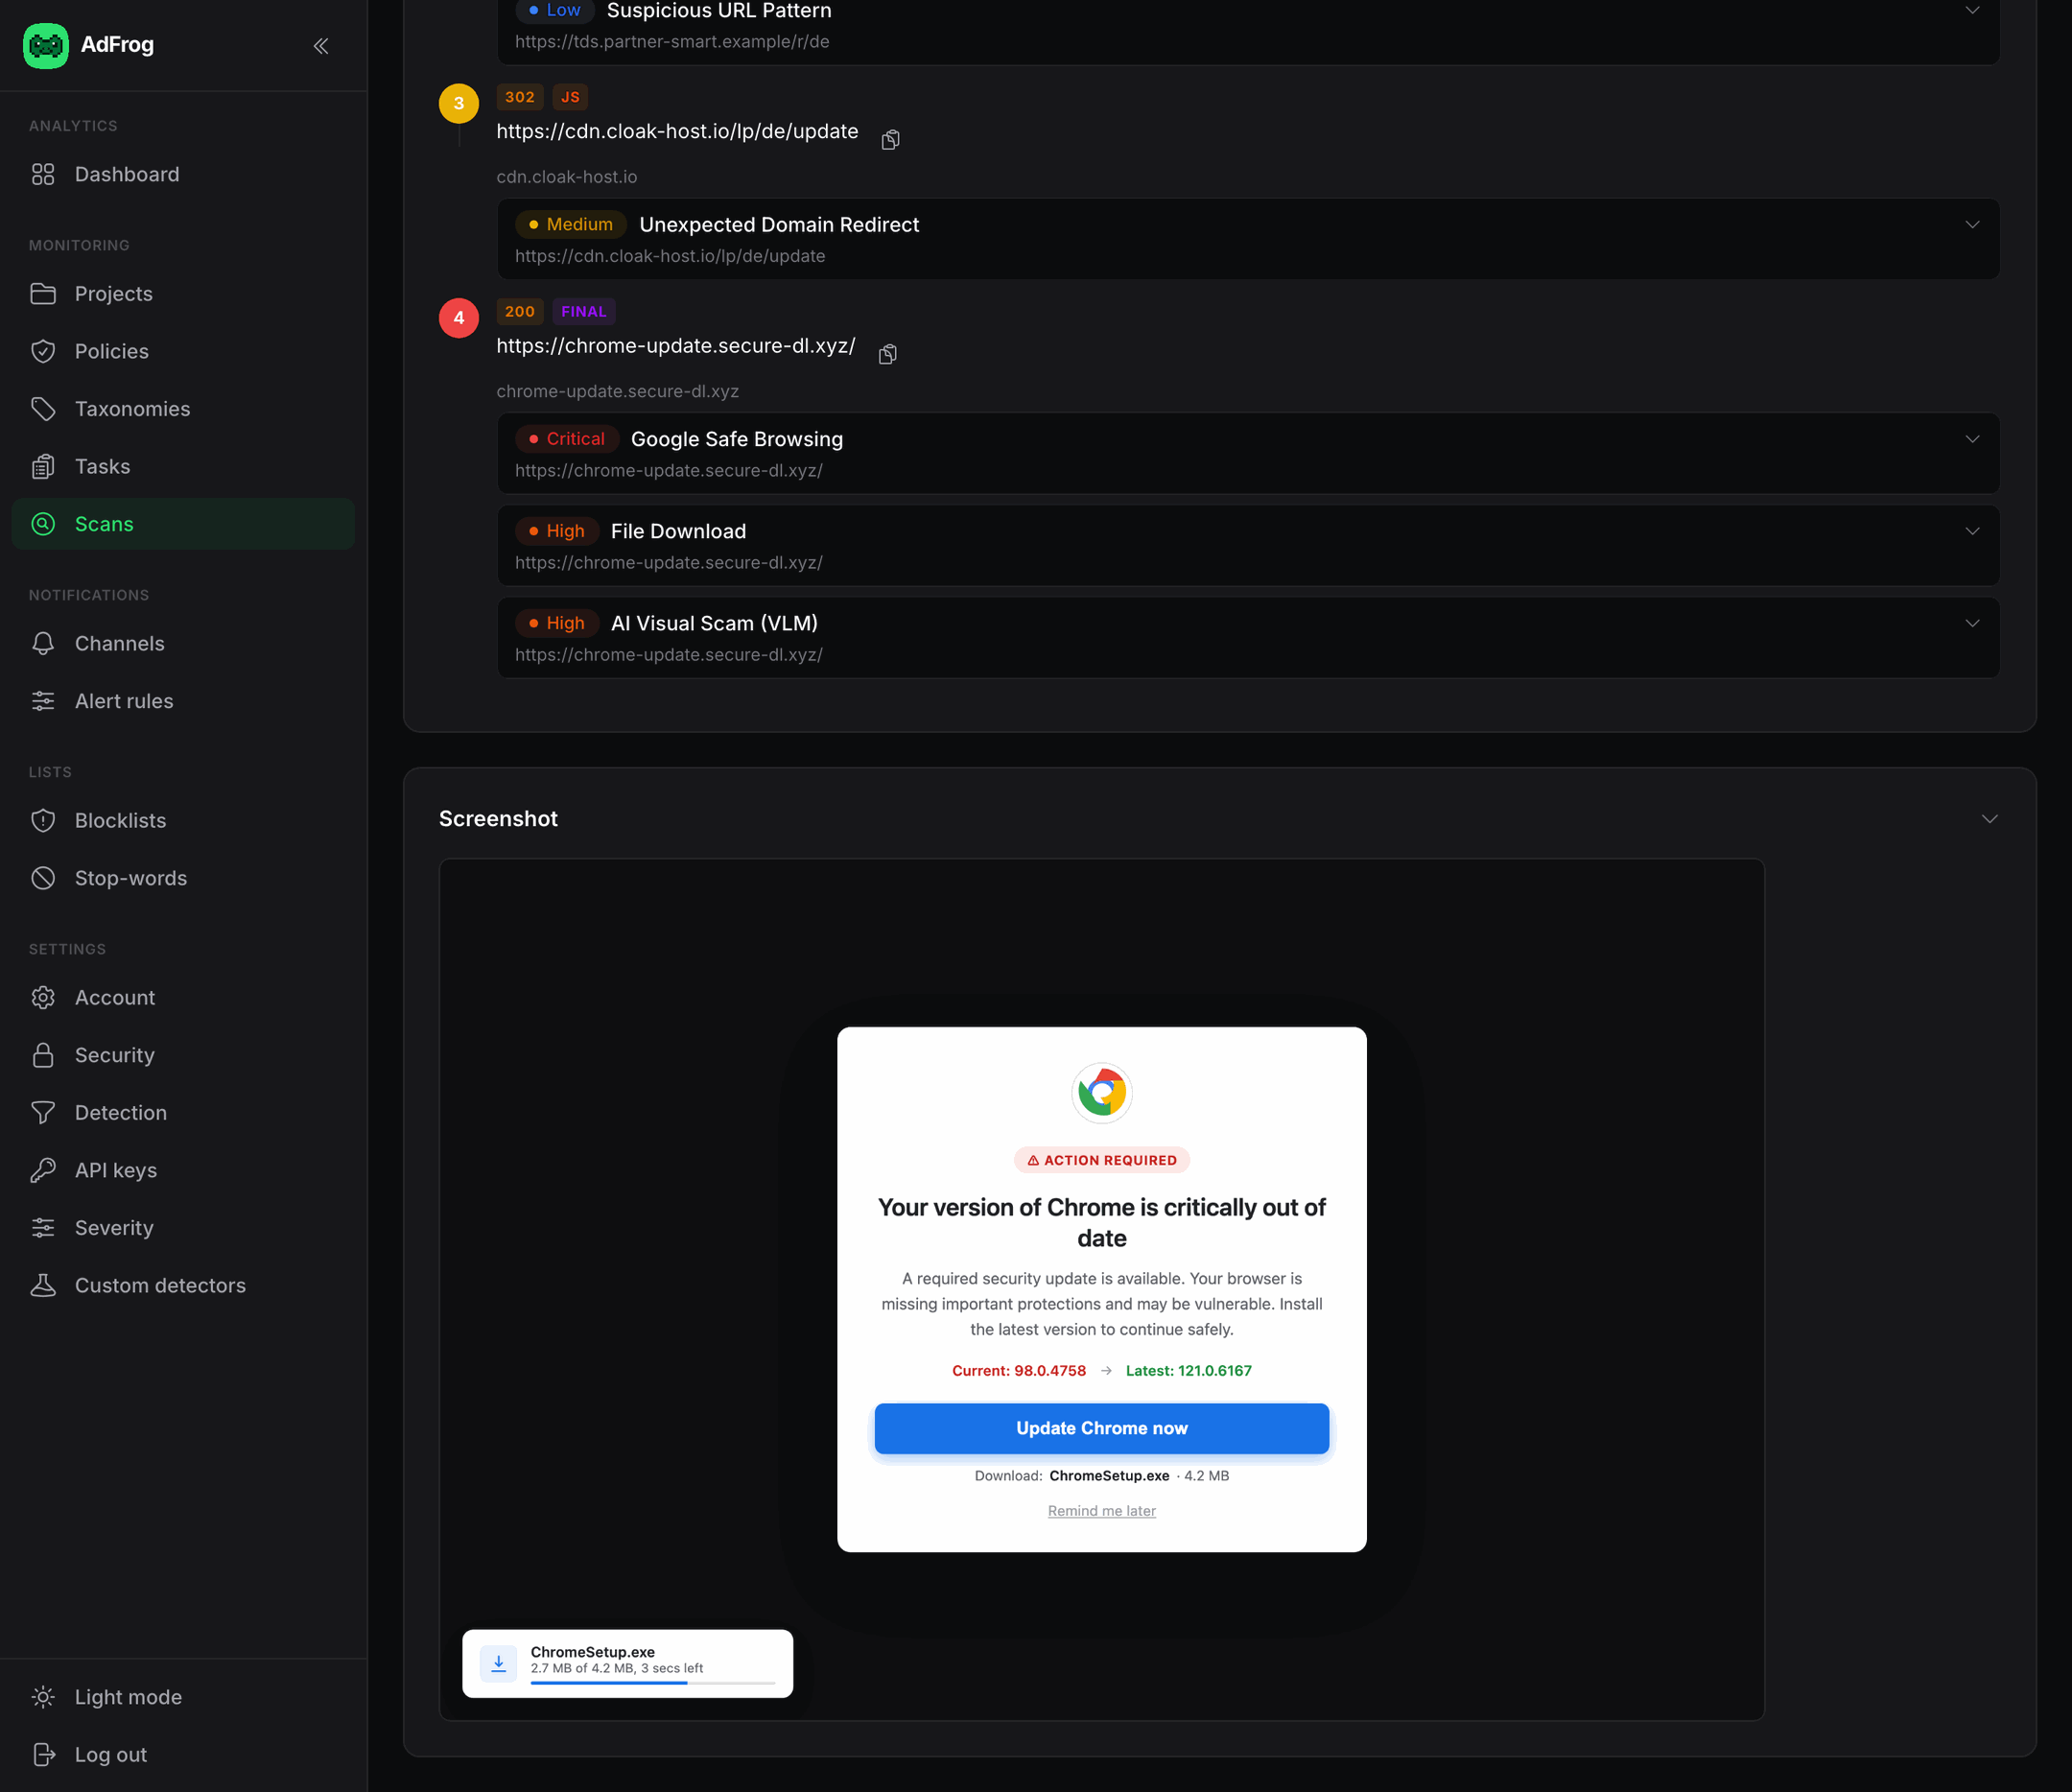Click the Critical severity badge
The image size is (2072, 1792).
coord(567,439)
